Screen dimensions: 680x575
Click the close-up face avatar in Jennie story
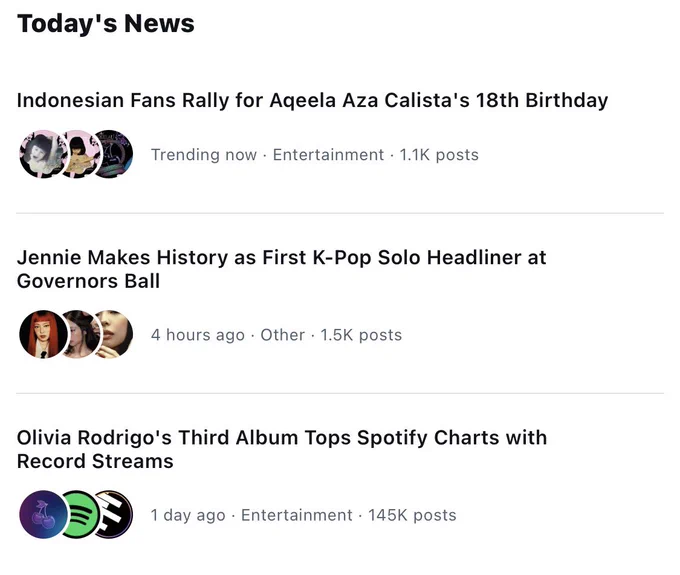click(x=115, y=334)
